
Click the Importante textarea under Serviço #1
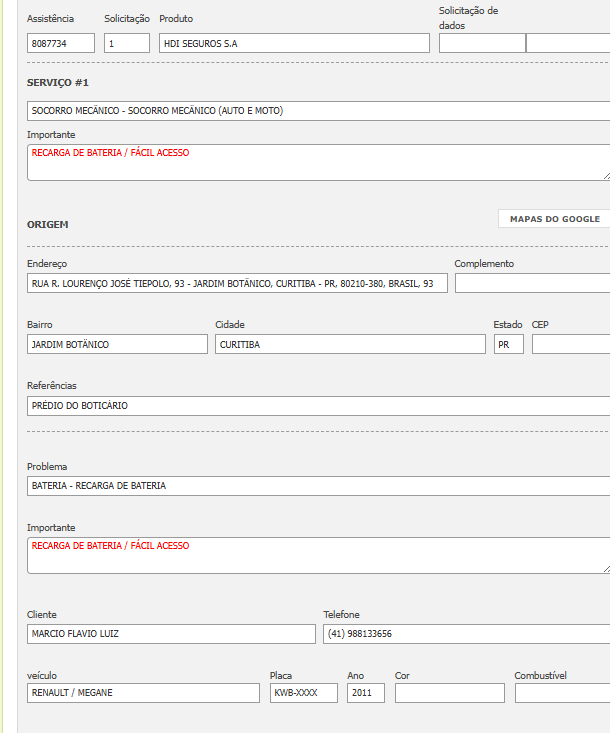pyautogui.click(x=318, y=163)
